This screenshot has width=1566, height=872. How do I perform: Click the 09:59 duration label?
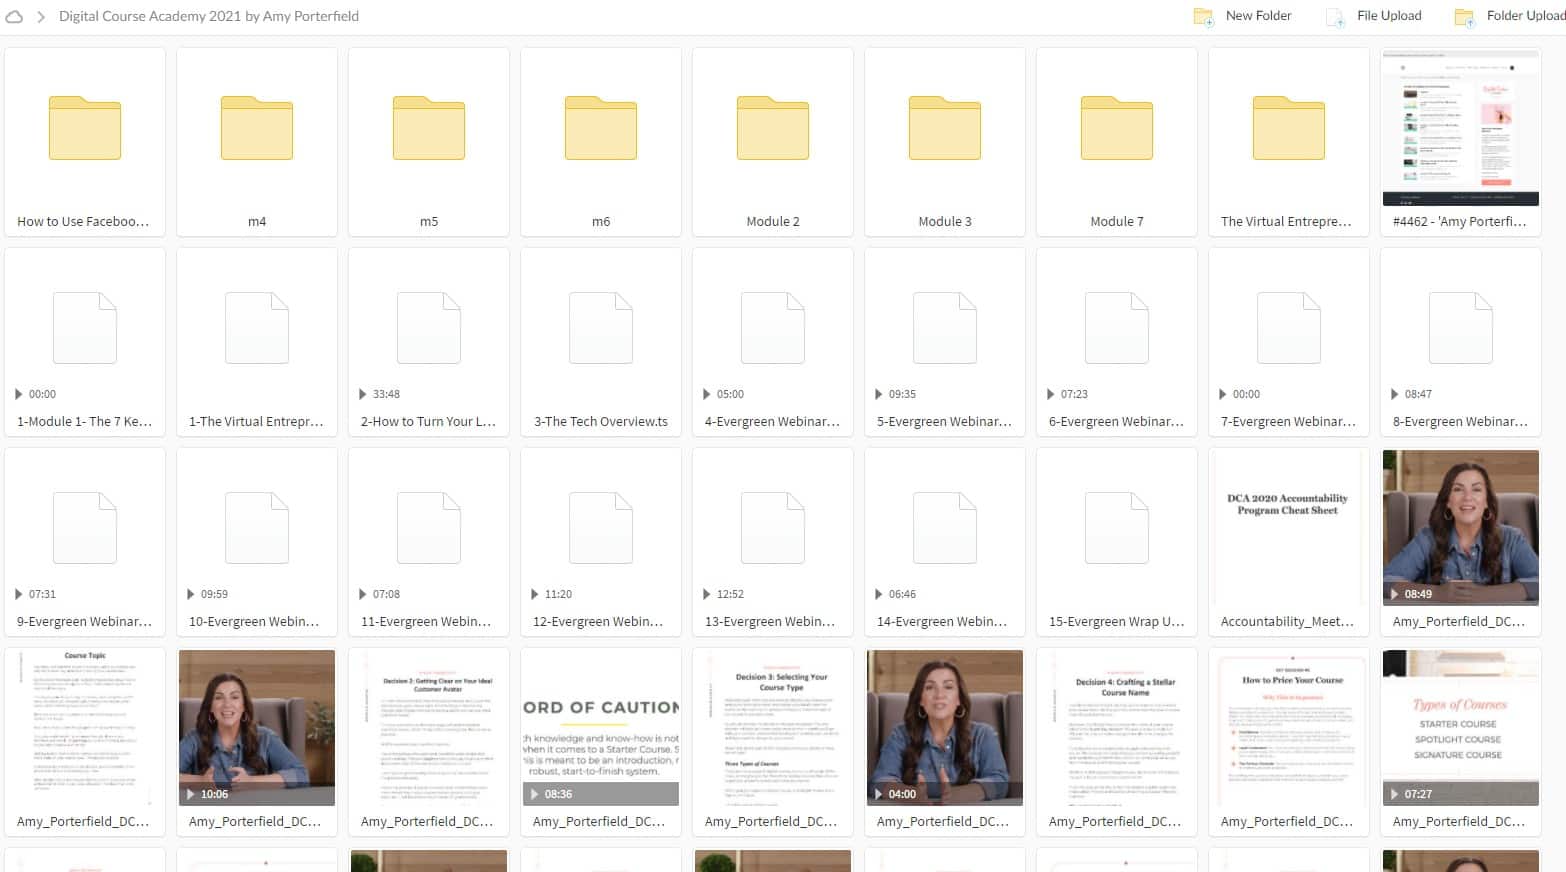click(214, 594)
